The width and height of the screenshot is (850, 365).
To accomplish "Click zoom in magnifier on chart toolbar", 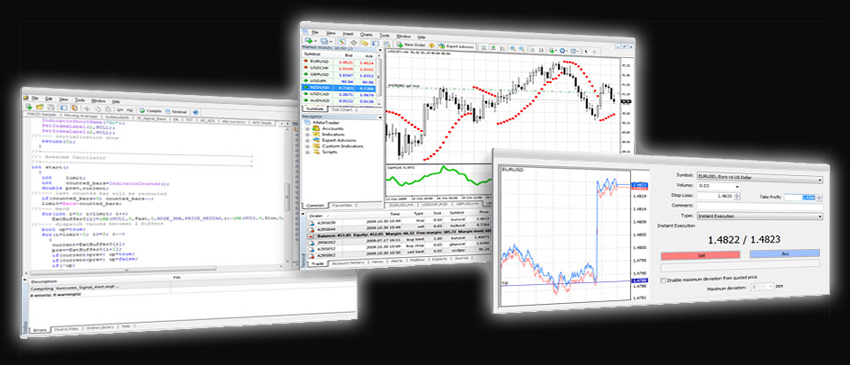I will (x=512, y=48).
